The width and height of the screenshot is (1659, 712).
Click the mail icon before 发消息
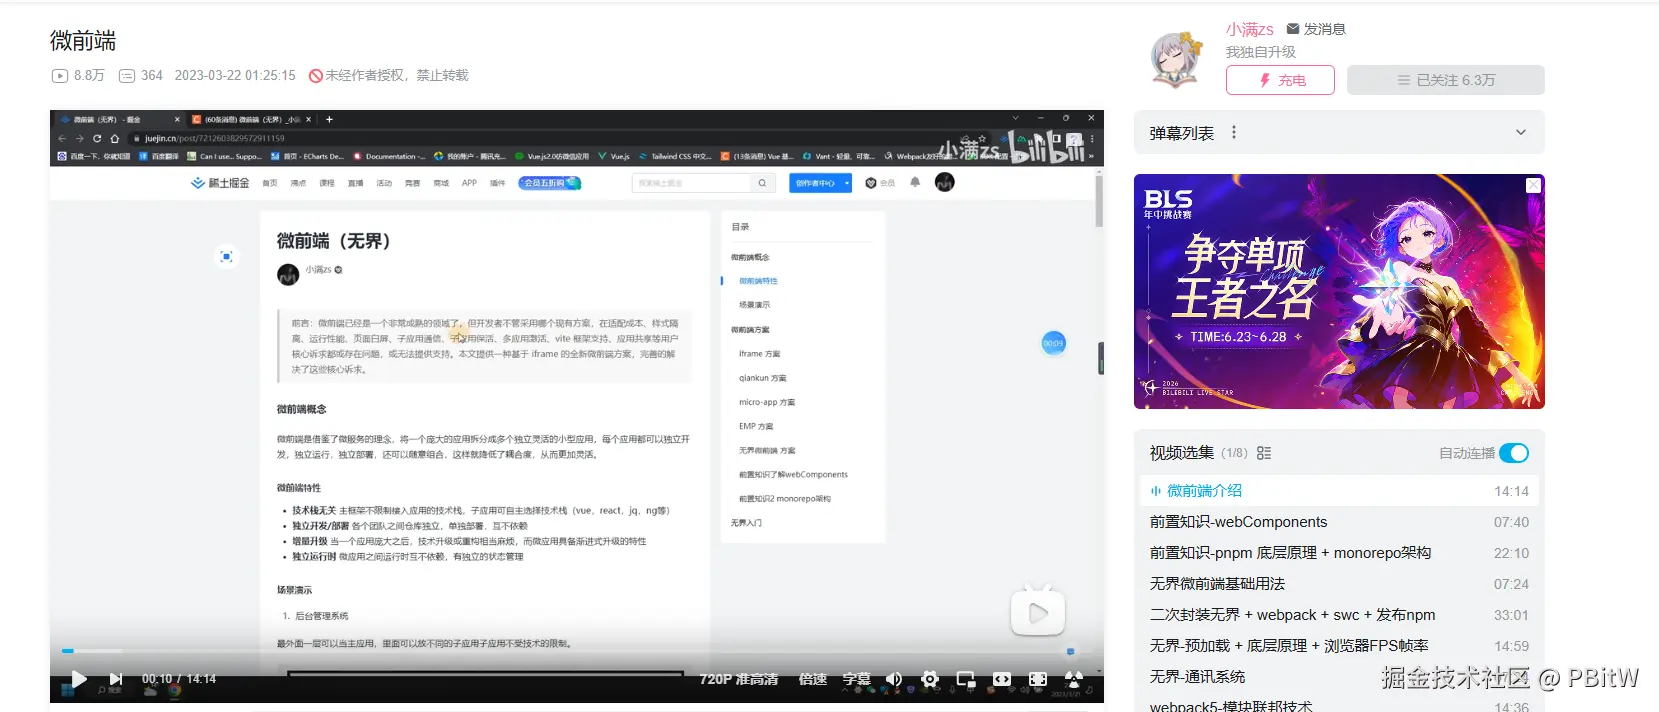tap(1293, 29)
